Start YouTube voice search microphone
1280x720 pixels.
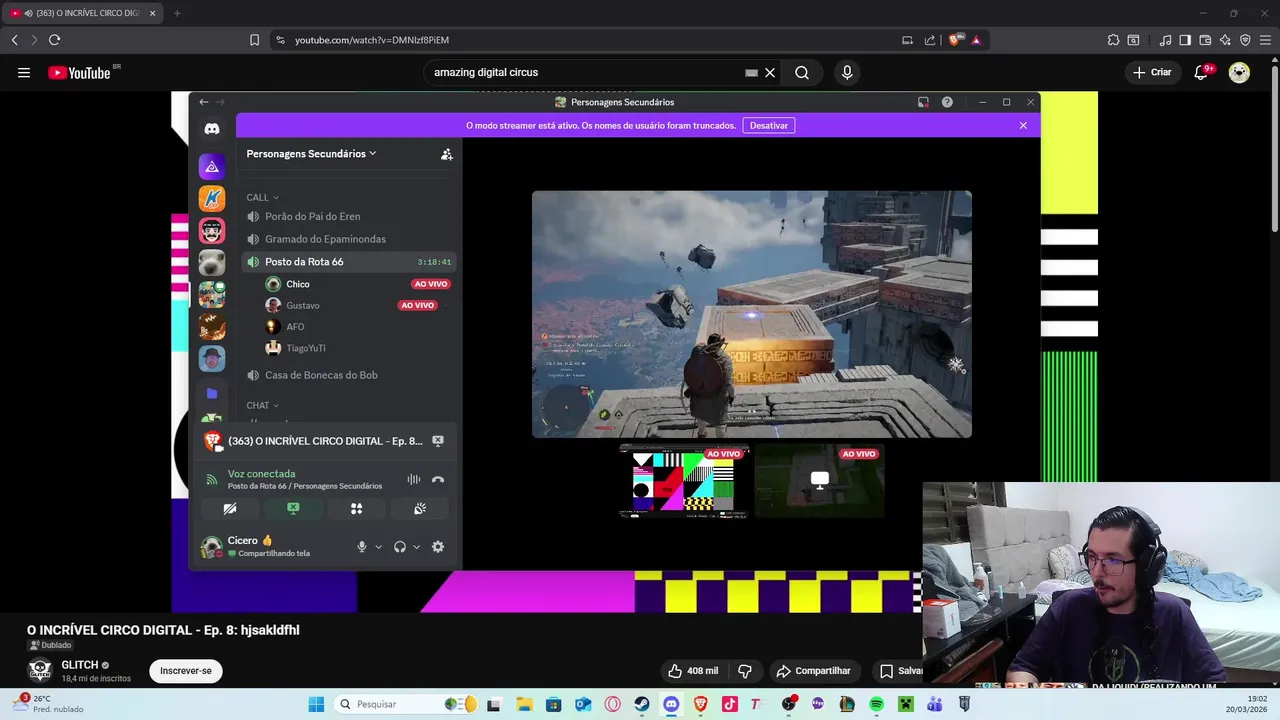point(847,73)
